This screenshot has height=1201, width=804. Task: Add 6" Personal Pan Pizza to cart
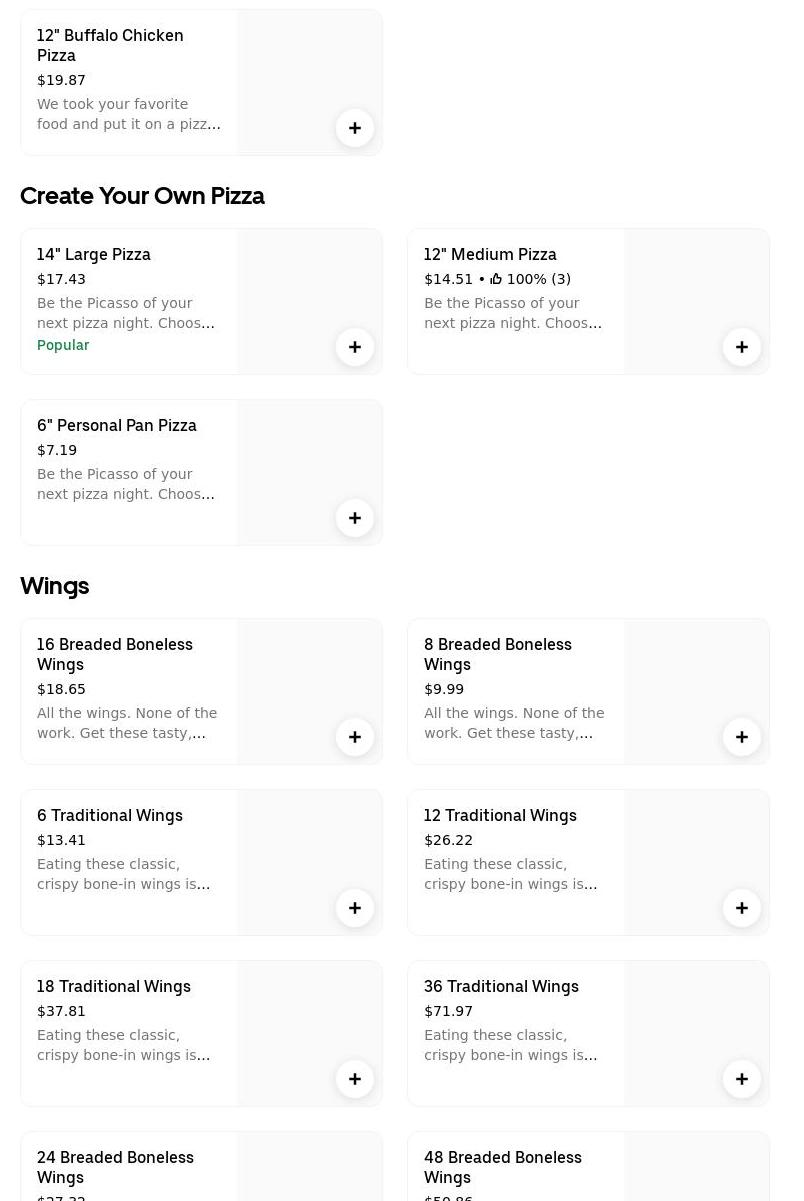click(x=355, y=518)
